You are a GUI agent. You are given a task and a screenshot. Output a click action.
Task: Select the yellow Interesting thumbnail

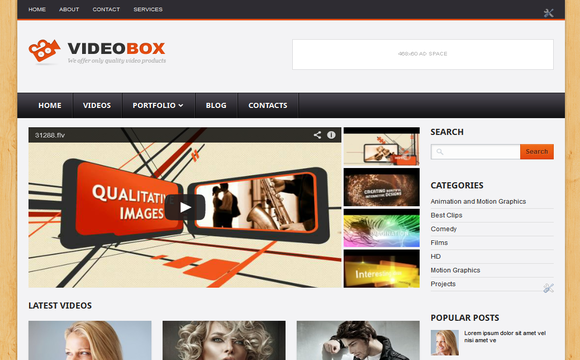pos(381,269)
